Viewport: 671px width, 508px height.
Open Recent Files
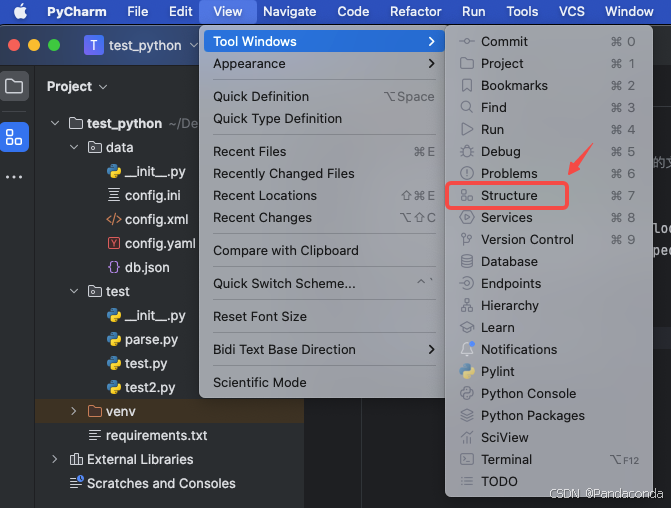pos(324,152)
